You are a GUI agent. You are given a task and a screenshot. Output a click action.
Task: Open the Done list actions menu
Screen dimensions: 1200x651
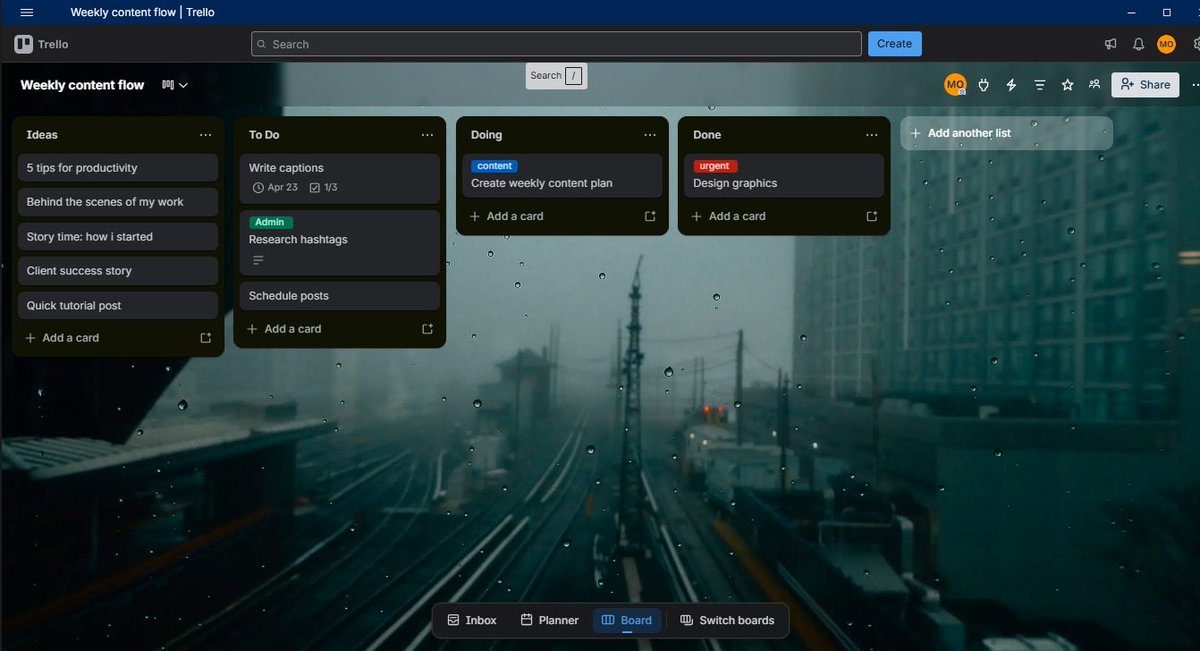(x=871, y=135)
